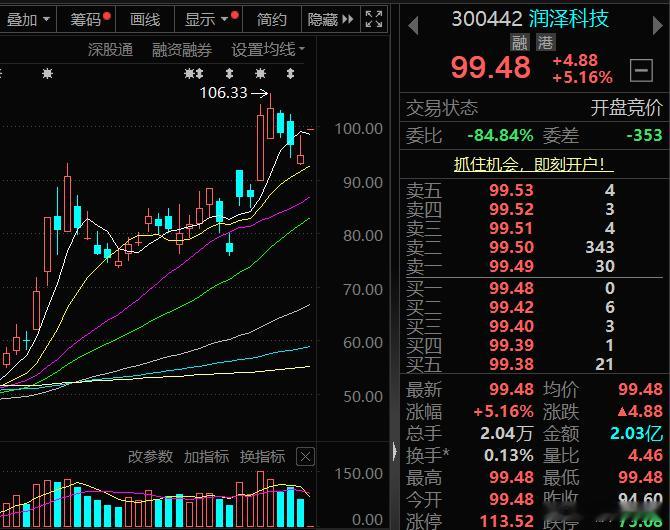Click the 换手 value 0.13%

pos(508,455)
